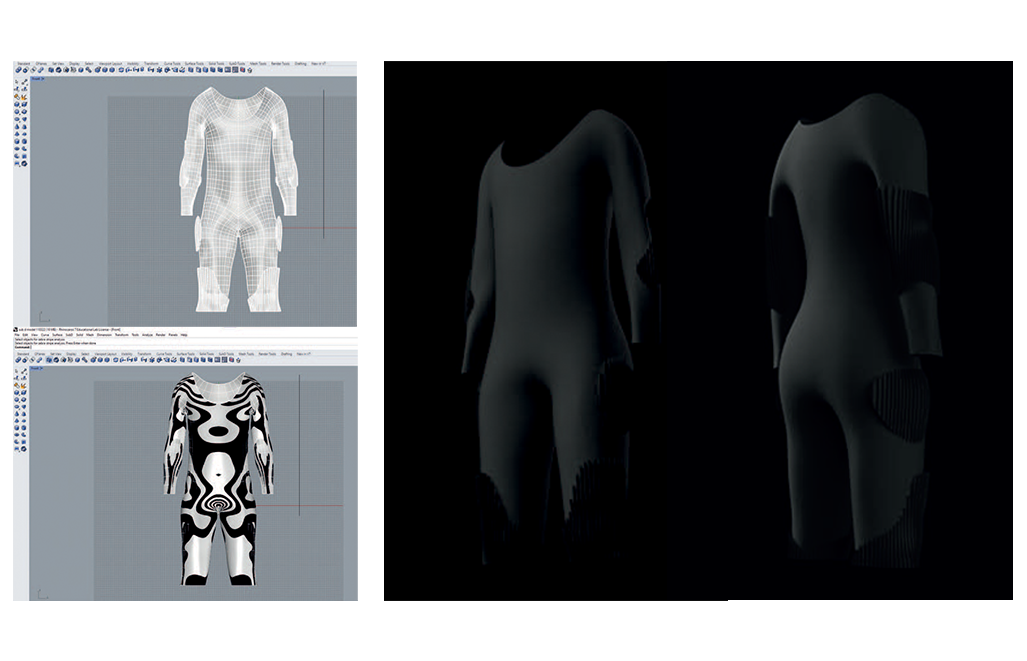
Task: Switch to Render Tools tab in lower window
Action: 267,354
